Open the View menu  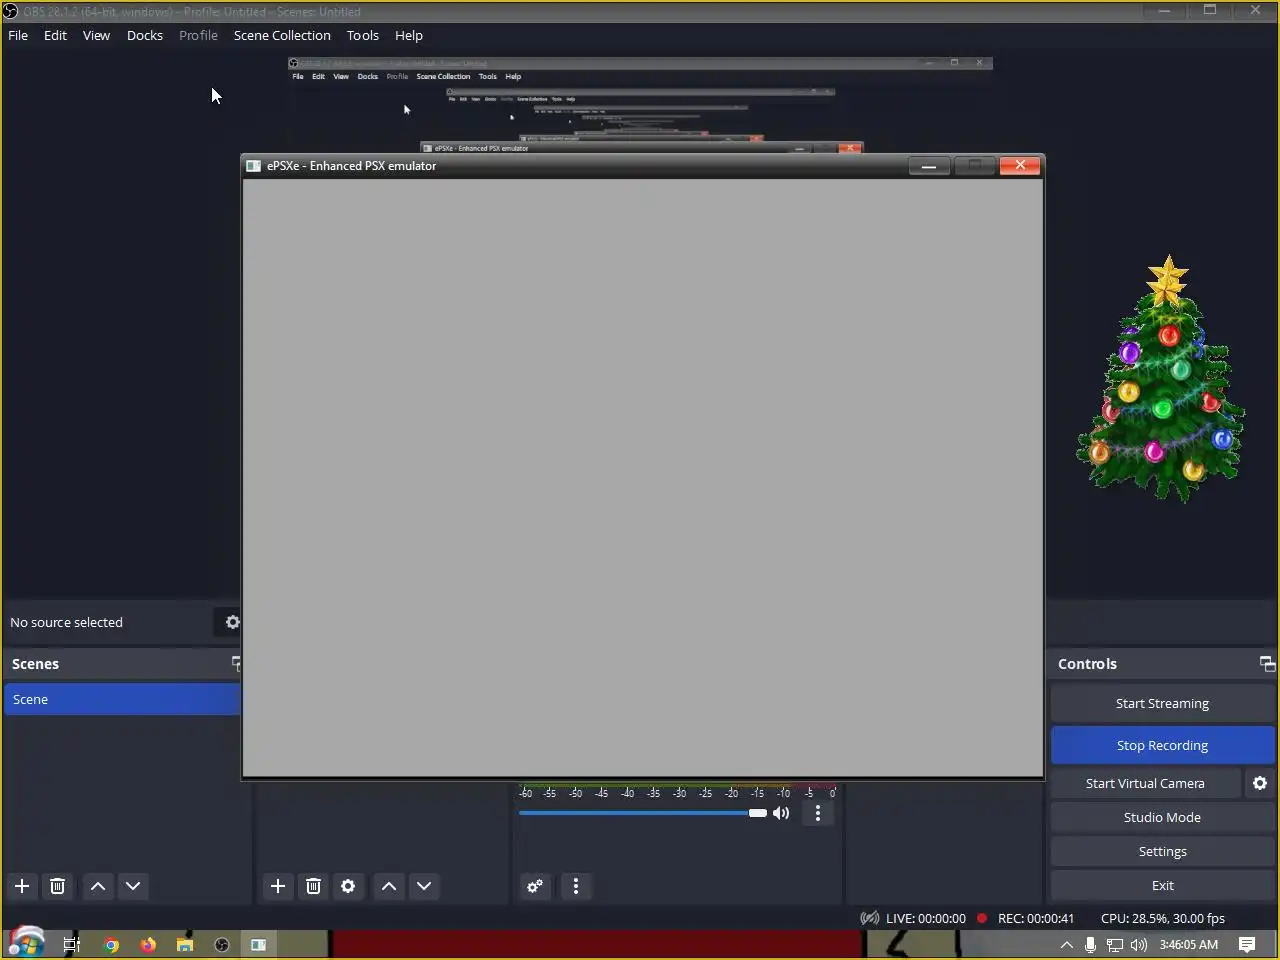(x=96, y=35)
